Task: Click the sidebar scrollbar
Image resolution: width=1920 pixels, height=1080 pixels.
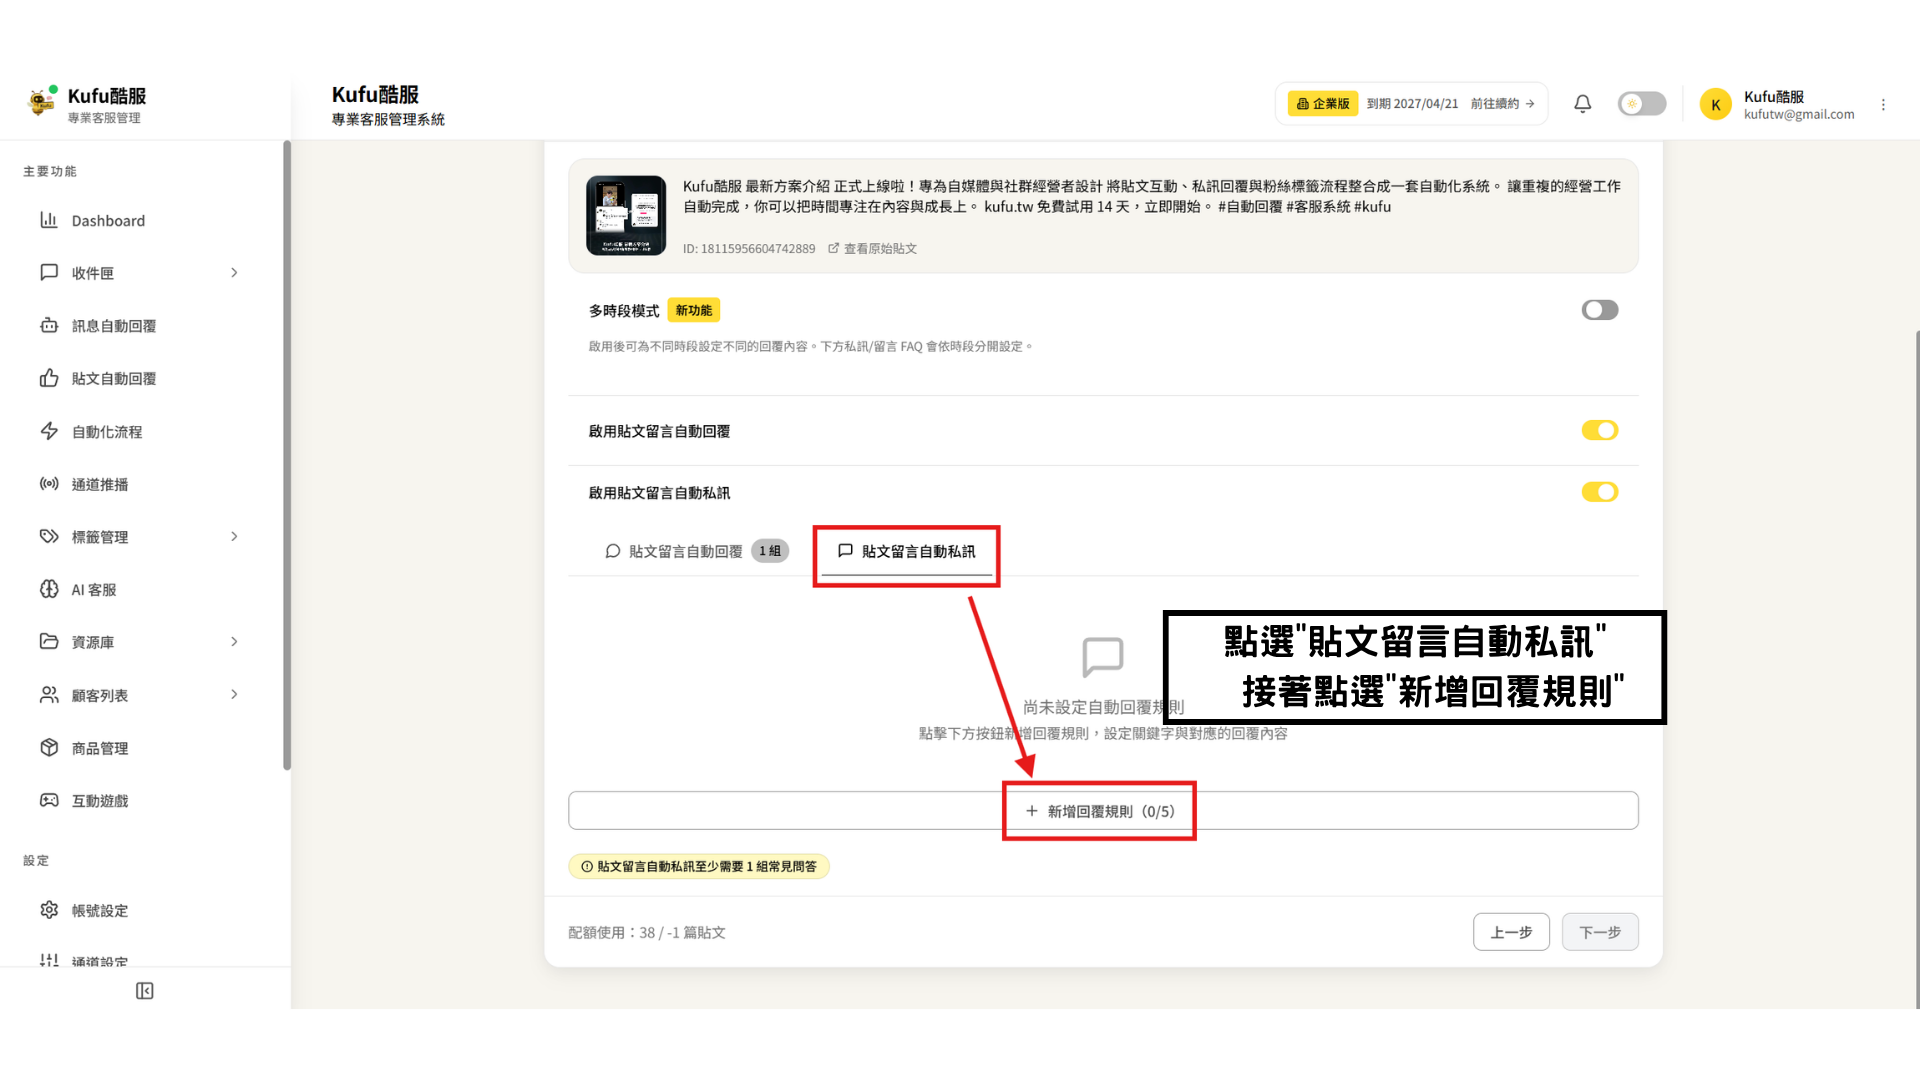Action: pos(287,455)
